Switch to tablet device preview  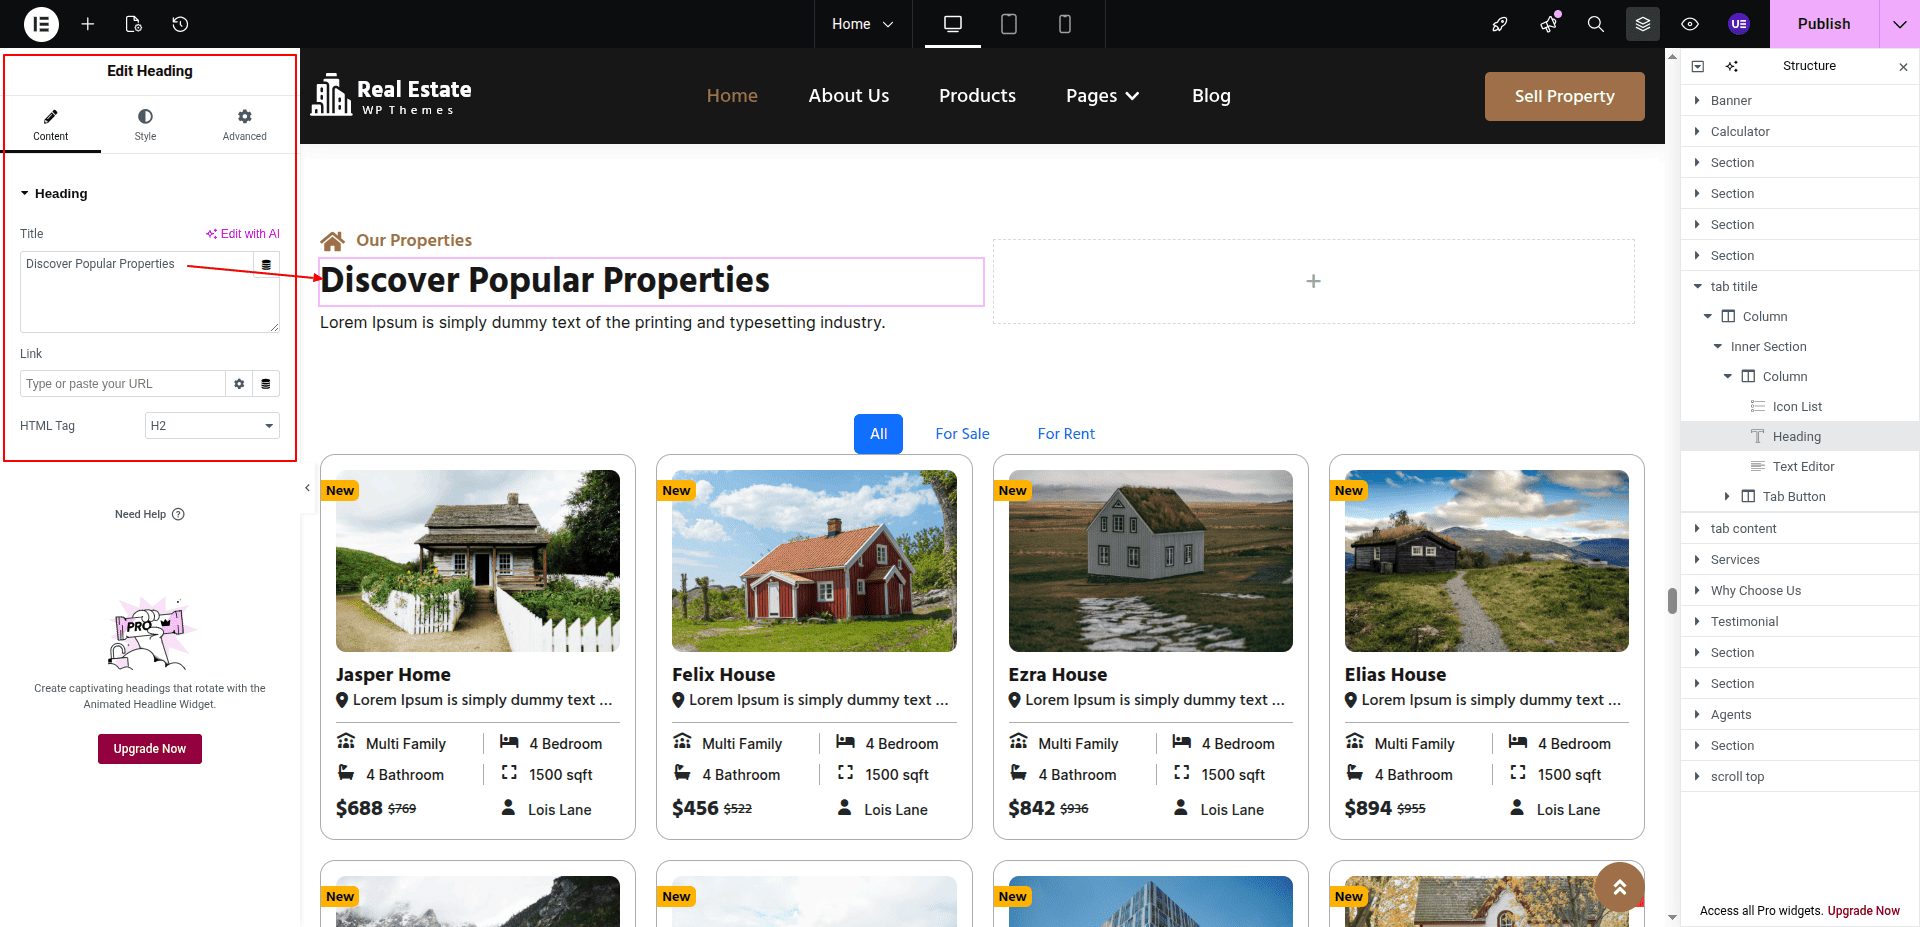[x=1009, y=24]
